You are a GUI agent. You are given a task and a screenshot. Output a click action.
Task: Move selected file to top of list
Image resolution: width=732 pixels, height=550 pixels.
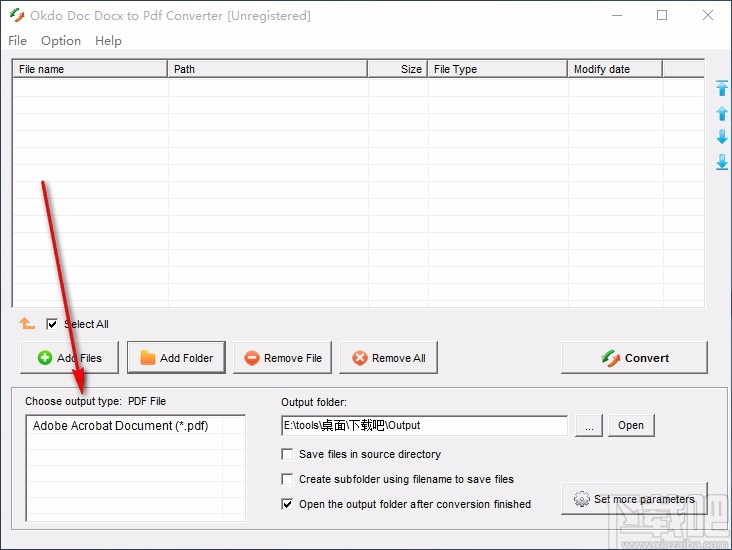[x=722, y=88]
